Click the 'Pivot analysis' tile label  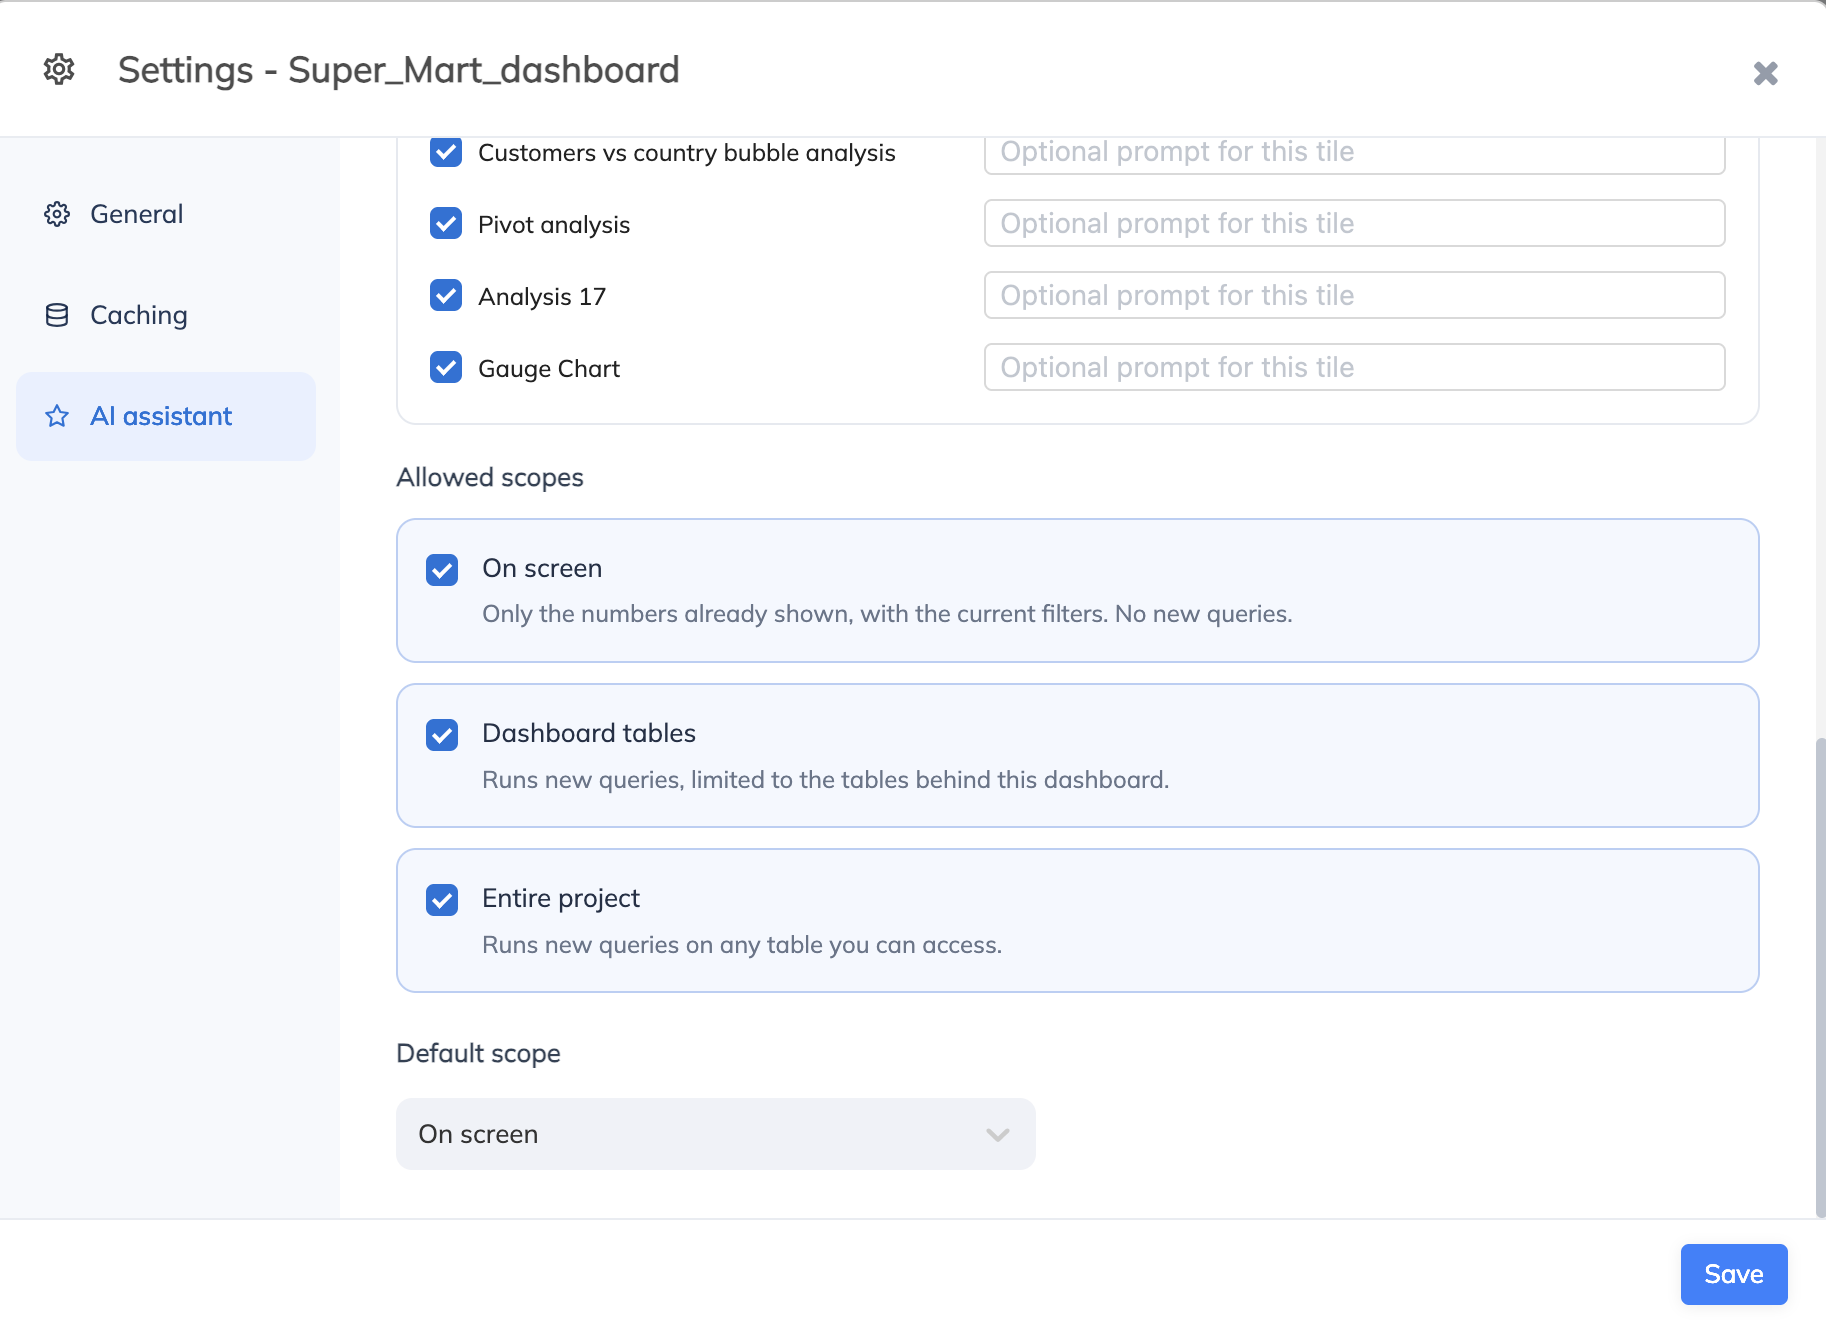pos(554,225)
